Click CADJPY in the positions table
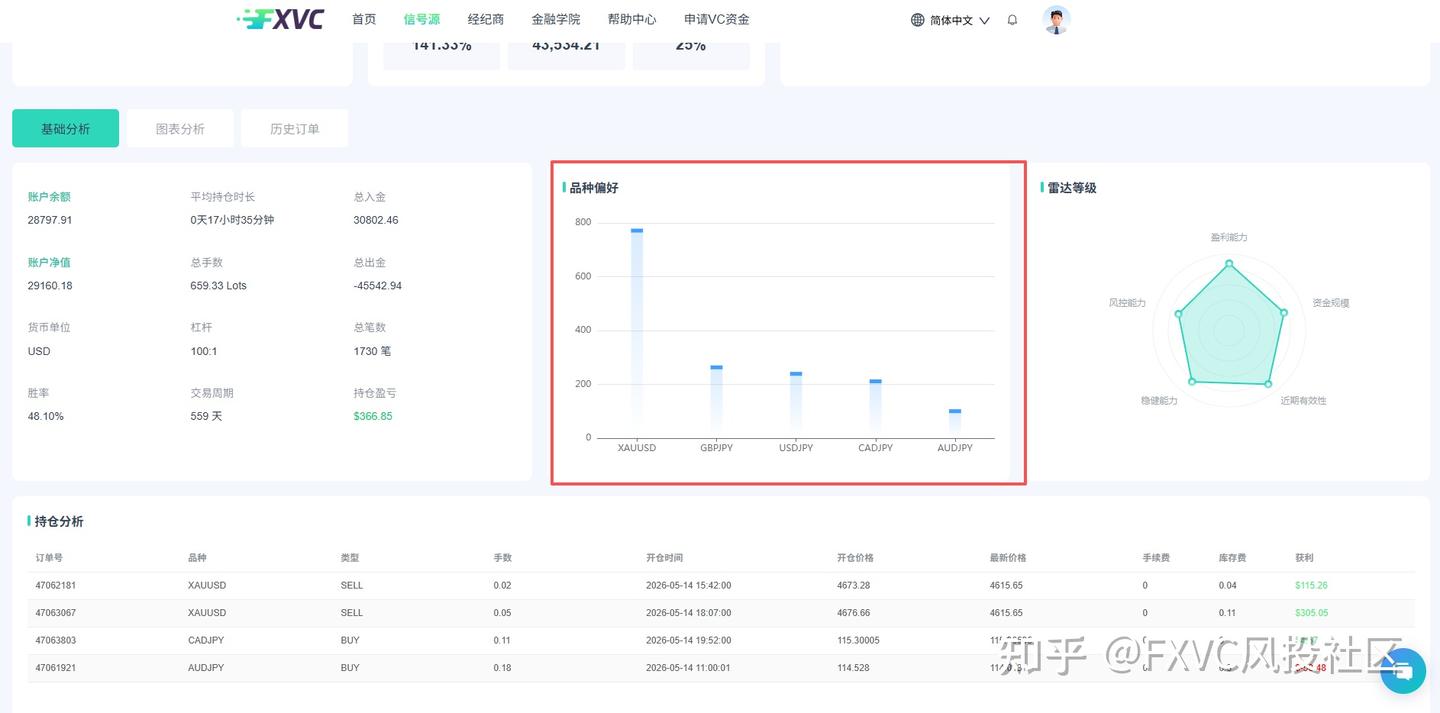 pos(206,640)
